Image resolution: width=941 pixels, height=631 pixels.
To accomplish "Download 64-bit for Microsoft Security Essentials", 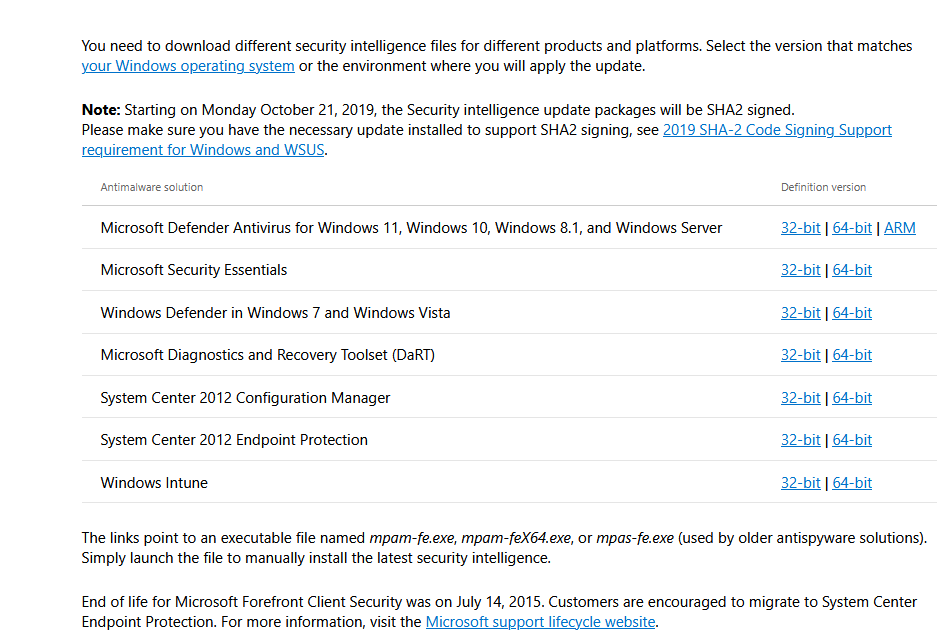I will [x=852, y=270].
